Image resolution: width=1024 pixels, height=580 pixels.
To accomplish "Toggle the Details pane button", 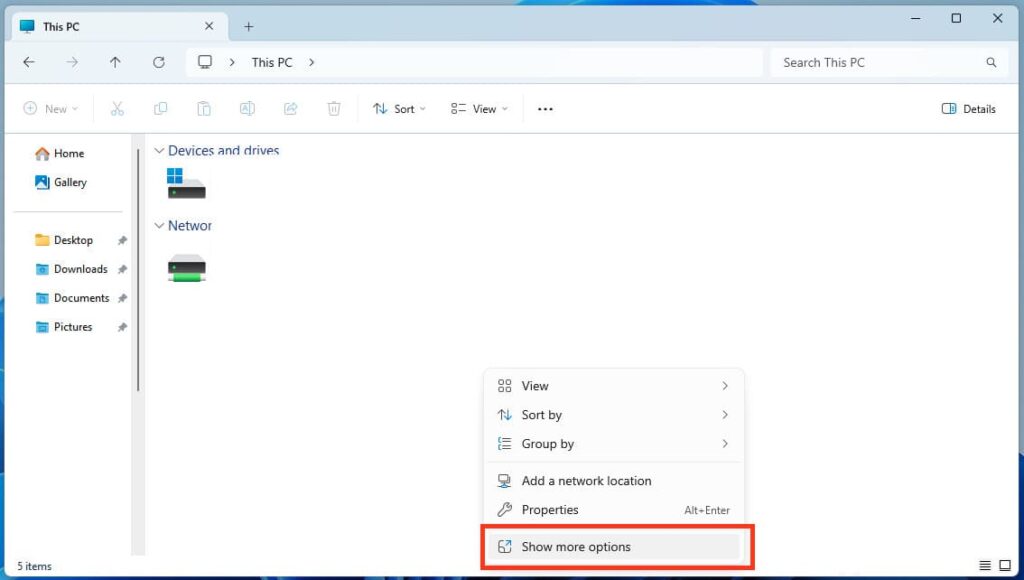I will click(x=968, y=109).
